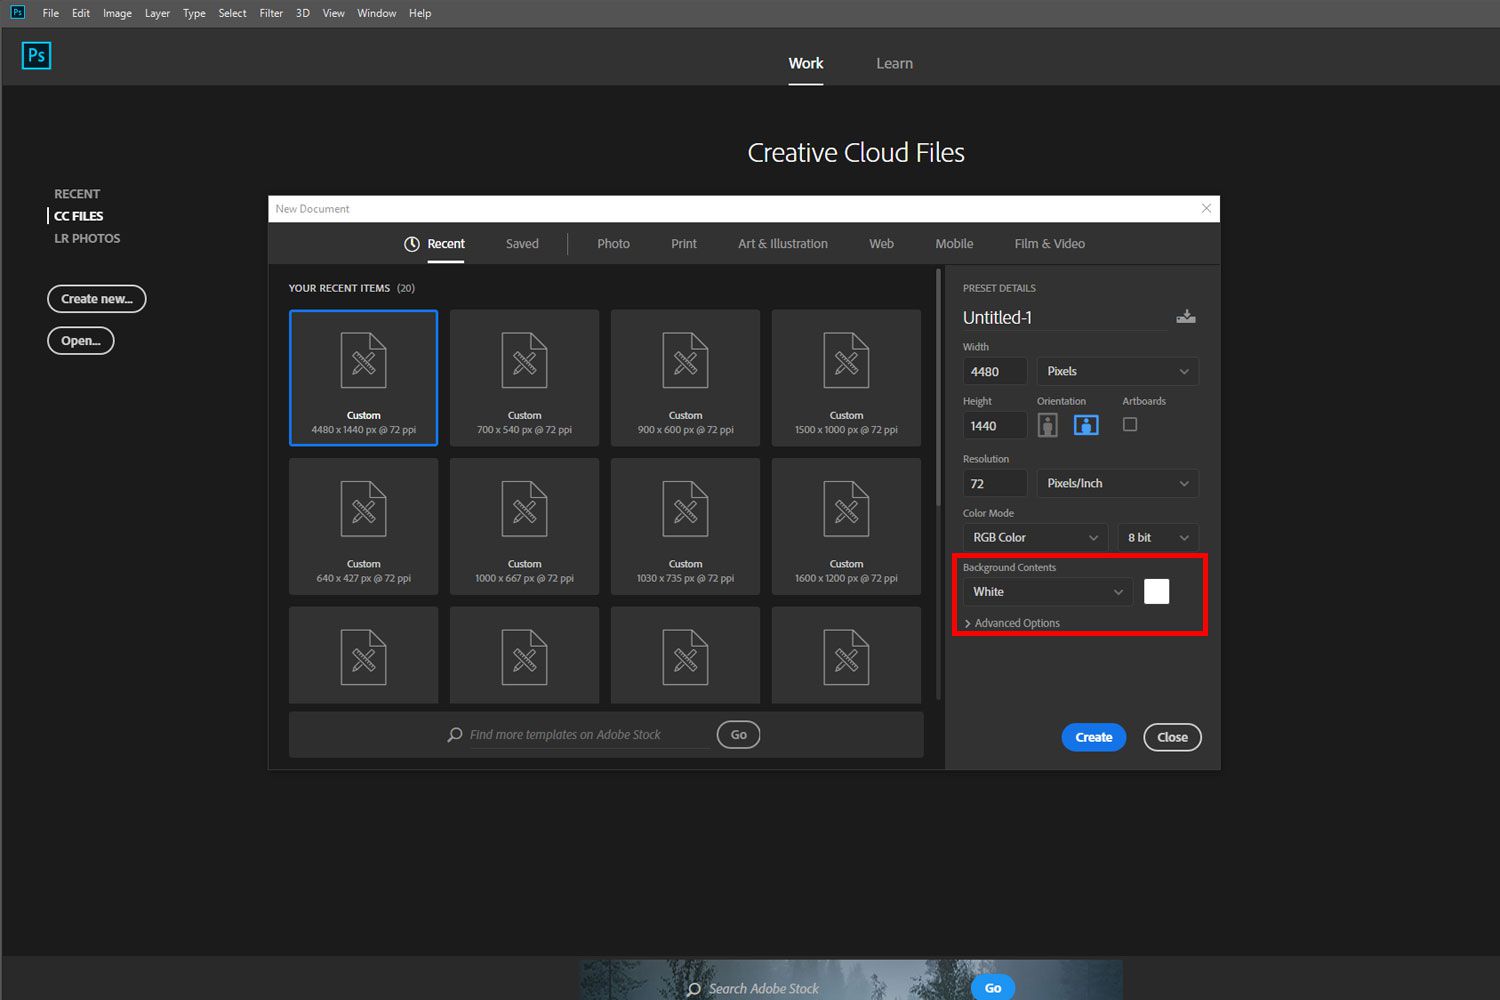Viewport: 1500px width, 1000px height.
Task: Open the width units Pixels dropdown
Action: (1117, 370)
